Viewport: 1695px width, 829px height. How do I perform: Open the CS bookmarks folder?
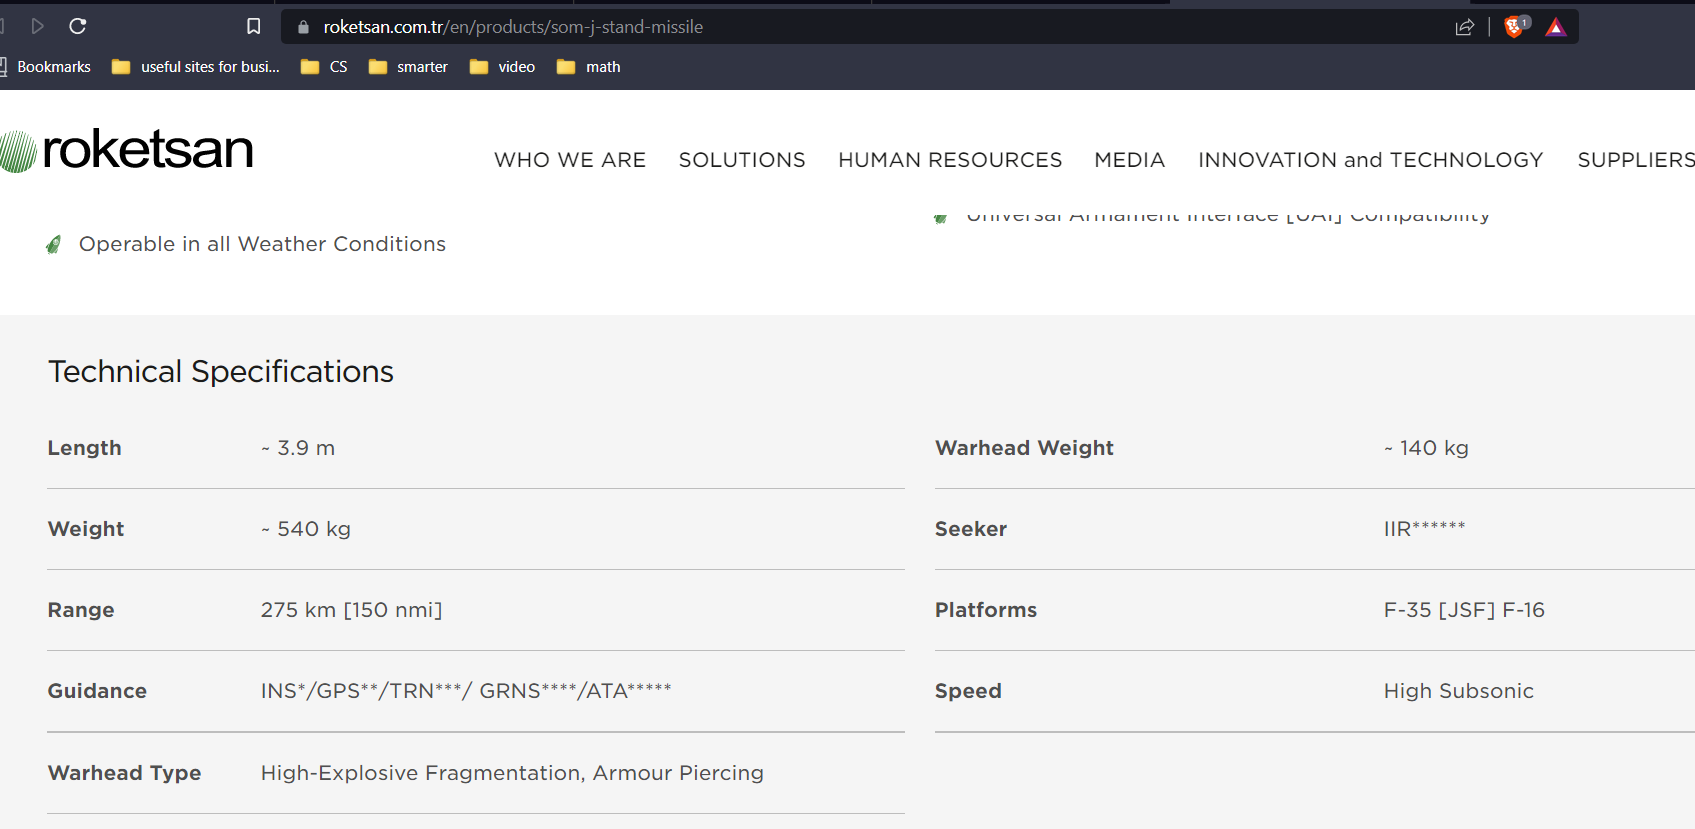click(324, 67)
